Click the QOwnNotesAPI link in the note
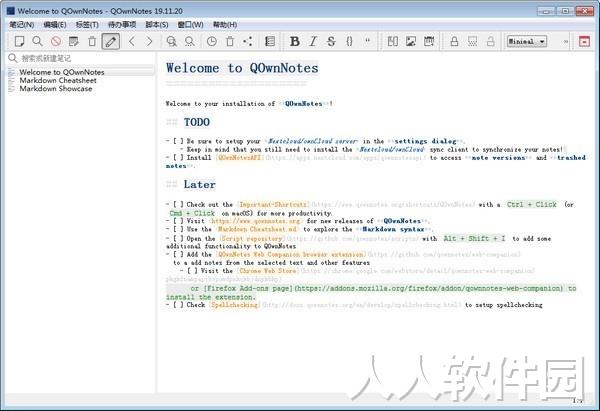This screenshot has height=411, width=600. coord(239,158)
